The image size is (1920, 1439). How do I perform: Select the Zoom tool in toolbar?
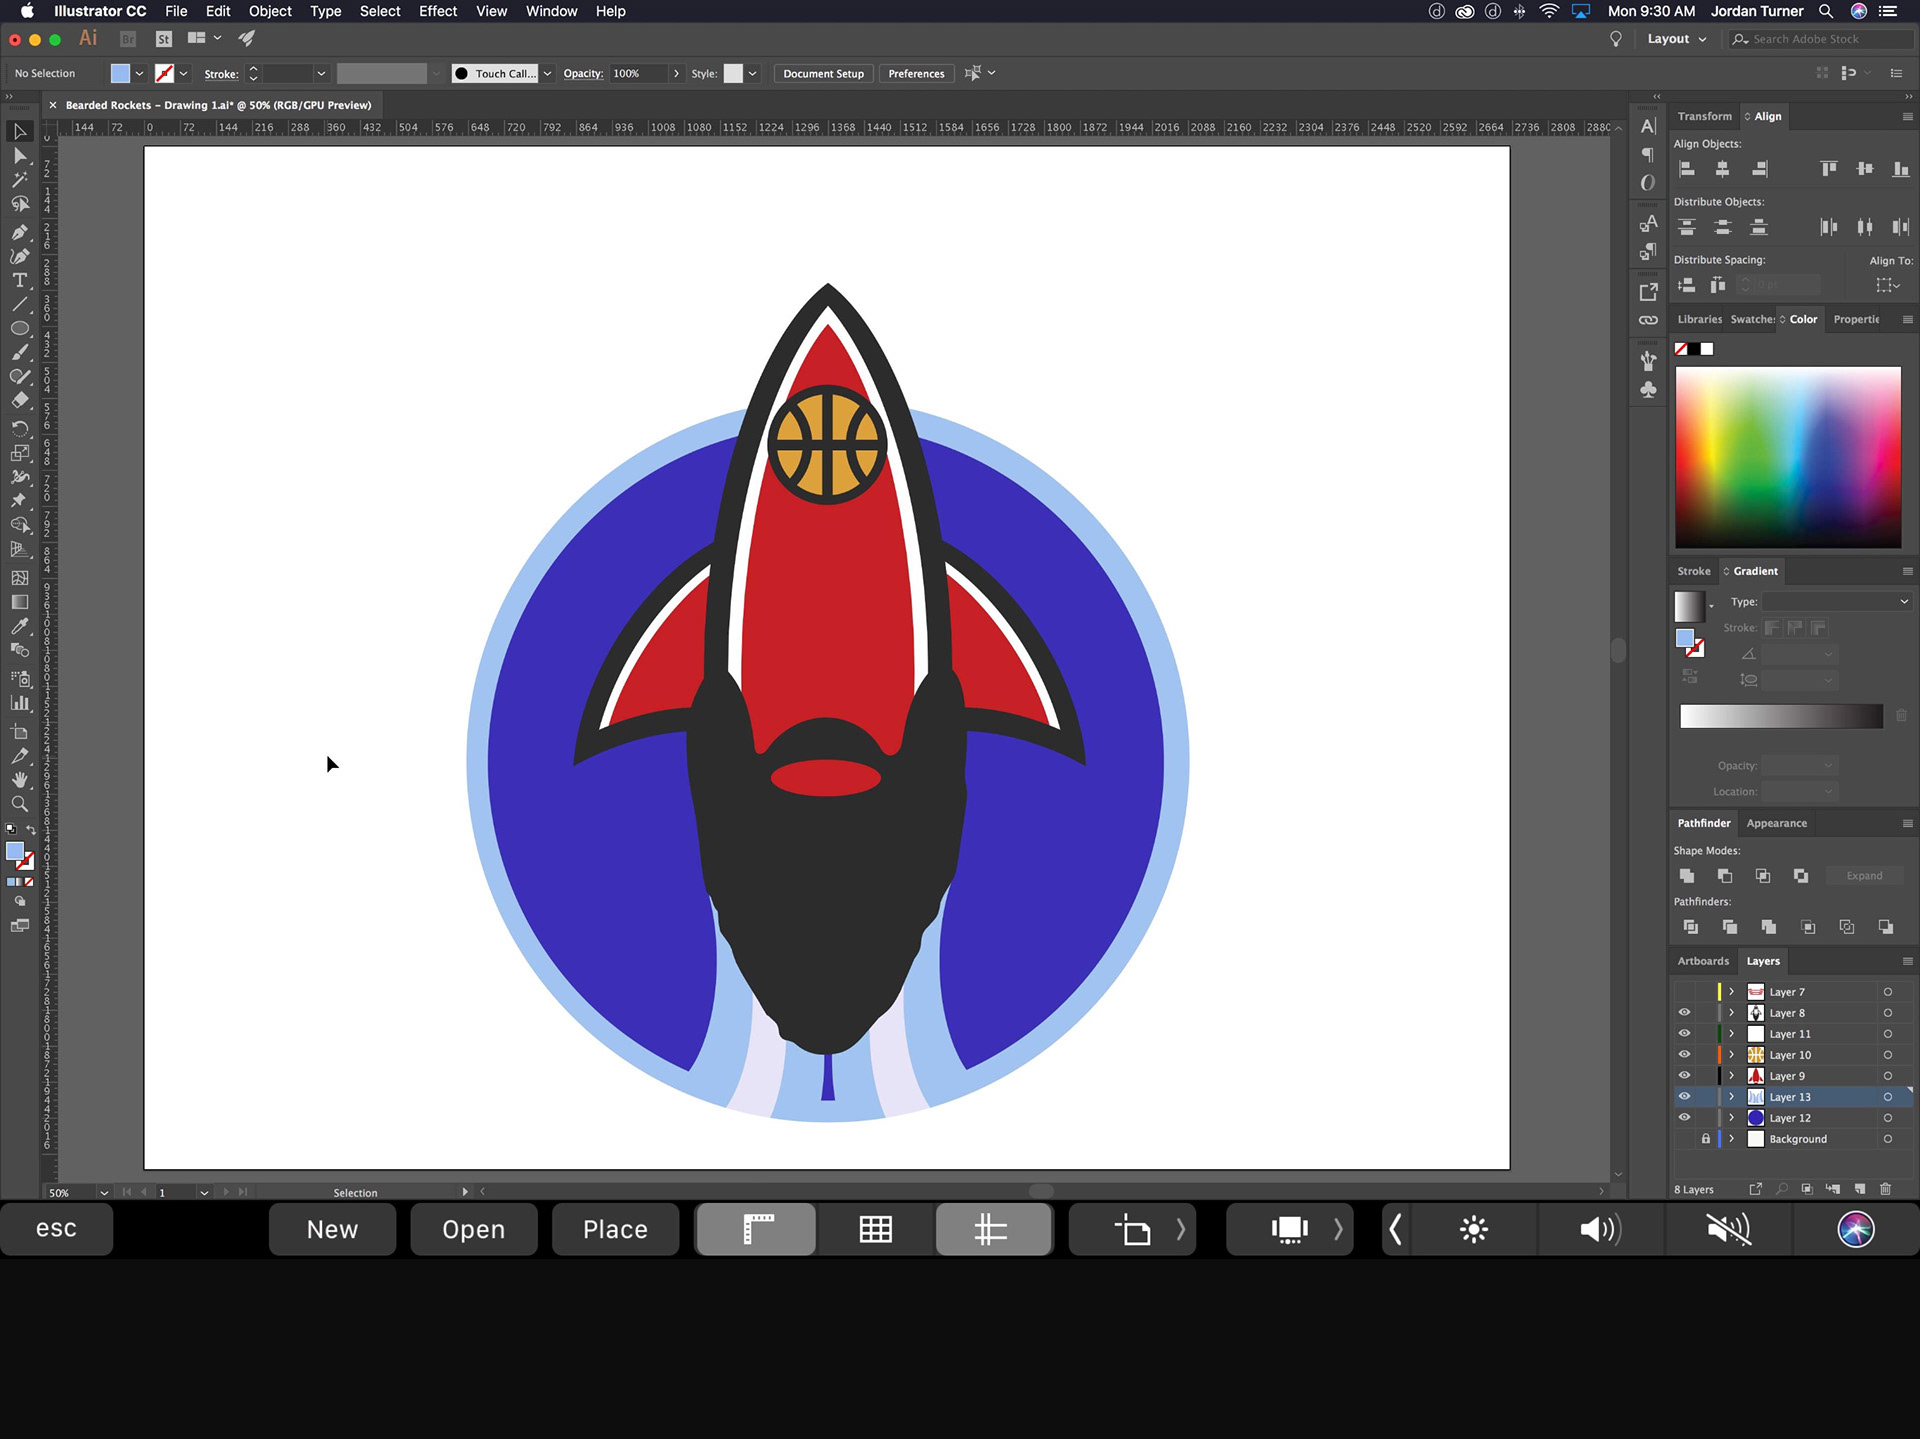19,804
